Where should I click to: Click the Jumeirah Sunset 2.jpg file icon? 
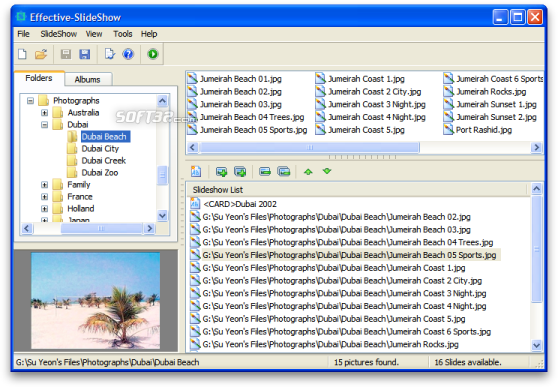pyautogui.click(x=448, y=117)
